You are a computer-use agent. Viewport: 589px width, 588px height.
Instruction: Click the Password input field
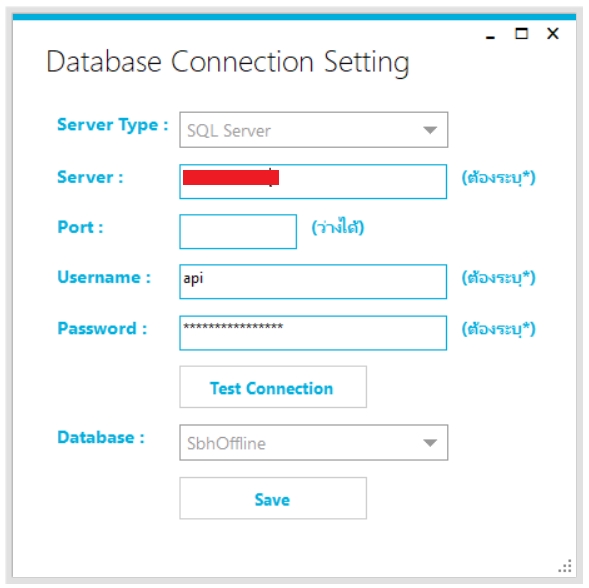coord(313,333)
